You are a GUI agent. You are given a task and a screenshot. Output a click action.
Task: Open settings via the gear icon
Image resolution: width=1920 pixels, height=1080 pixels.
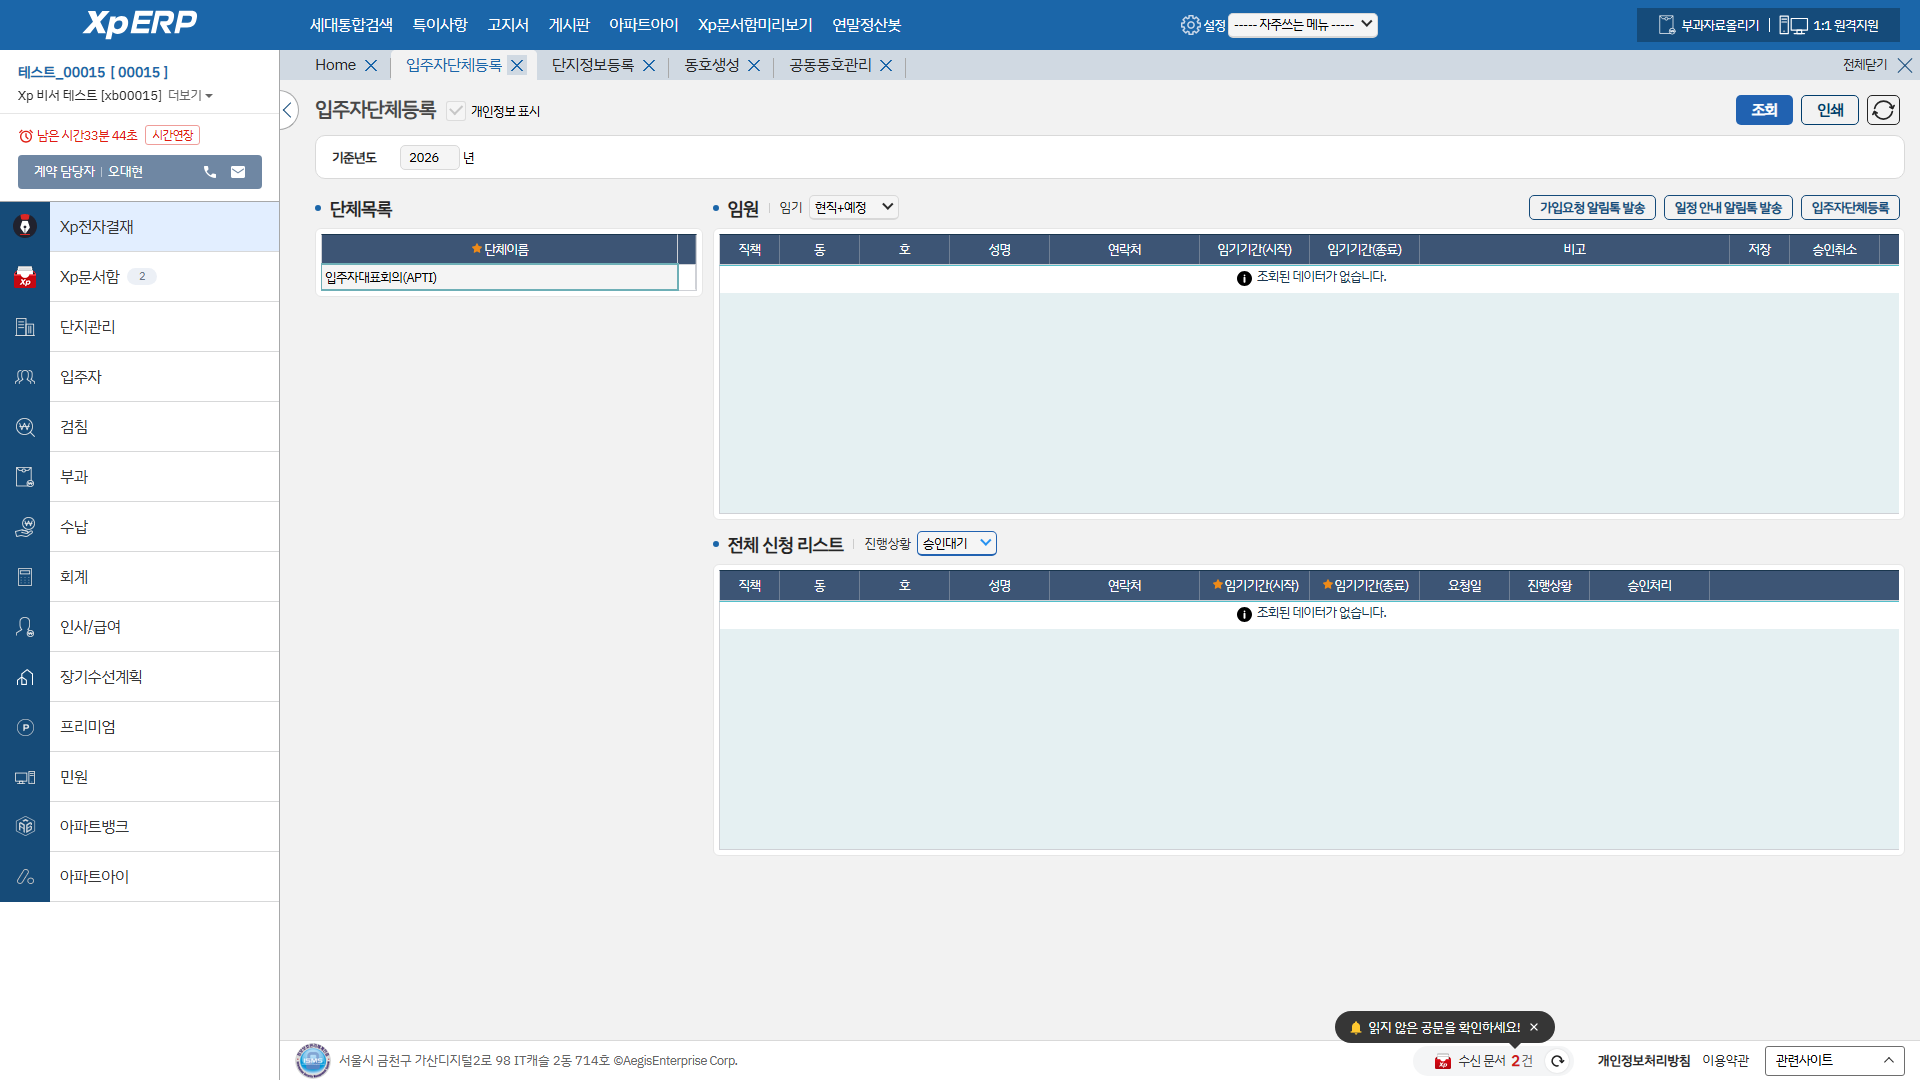(1190, 25)
